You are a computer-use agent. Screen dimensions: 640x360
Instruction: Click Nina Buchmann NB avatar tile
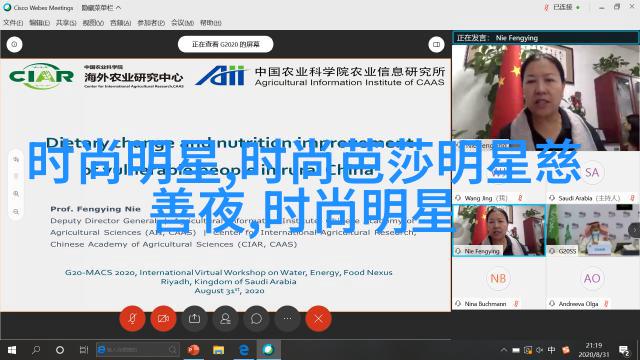coord(498,278)
